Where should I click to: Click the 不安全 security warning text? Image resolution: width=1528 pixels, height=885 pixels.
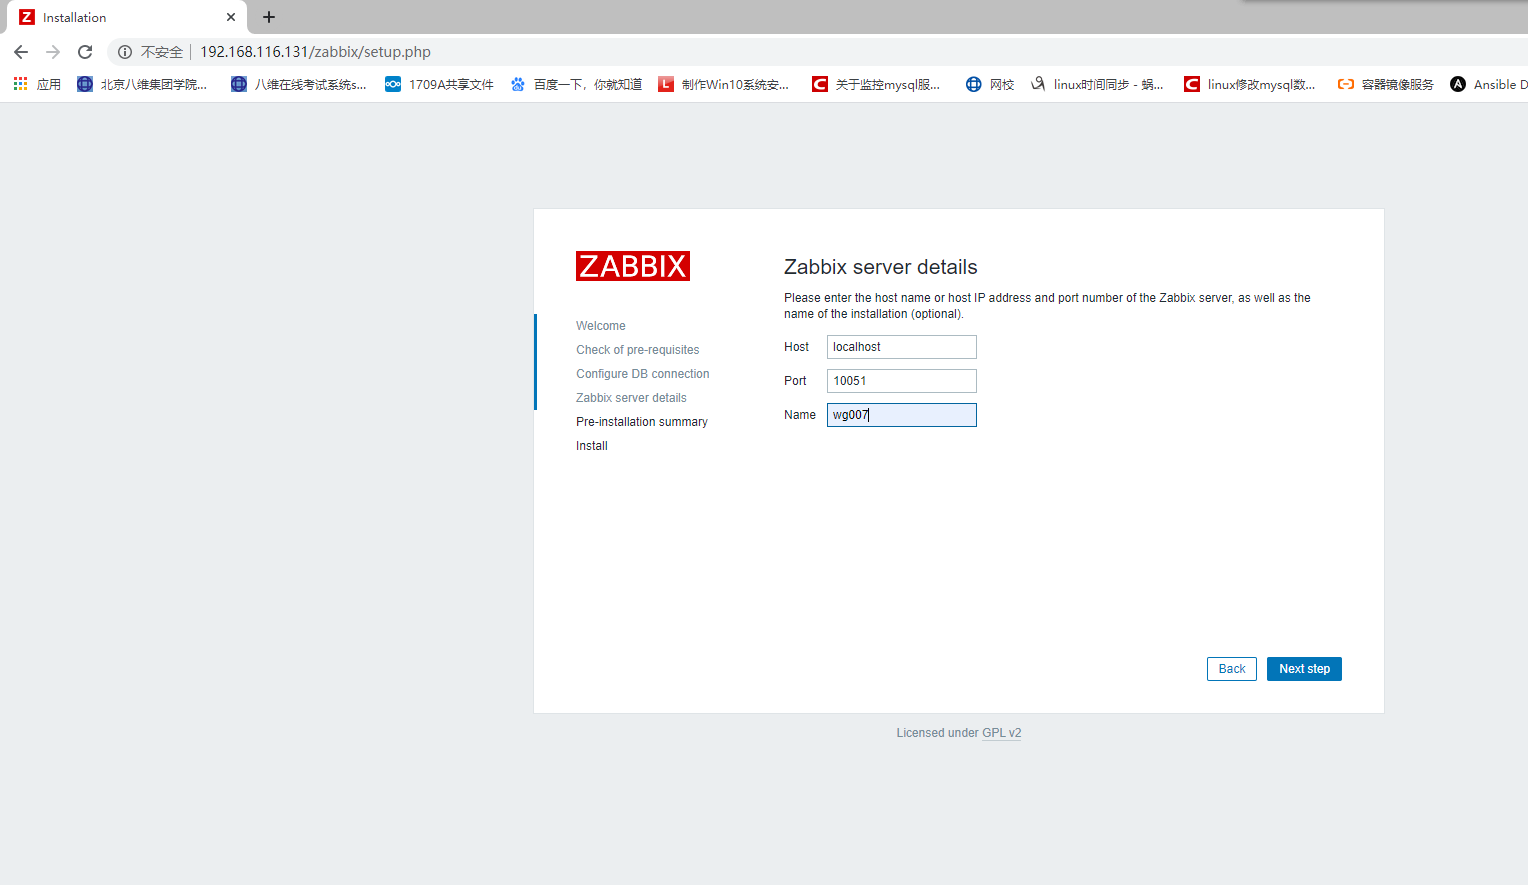point(162,52)
